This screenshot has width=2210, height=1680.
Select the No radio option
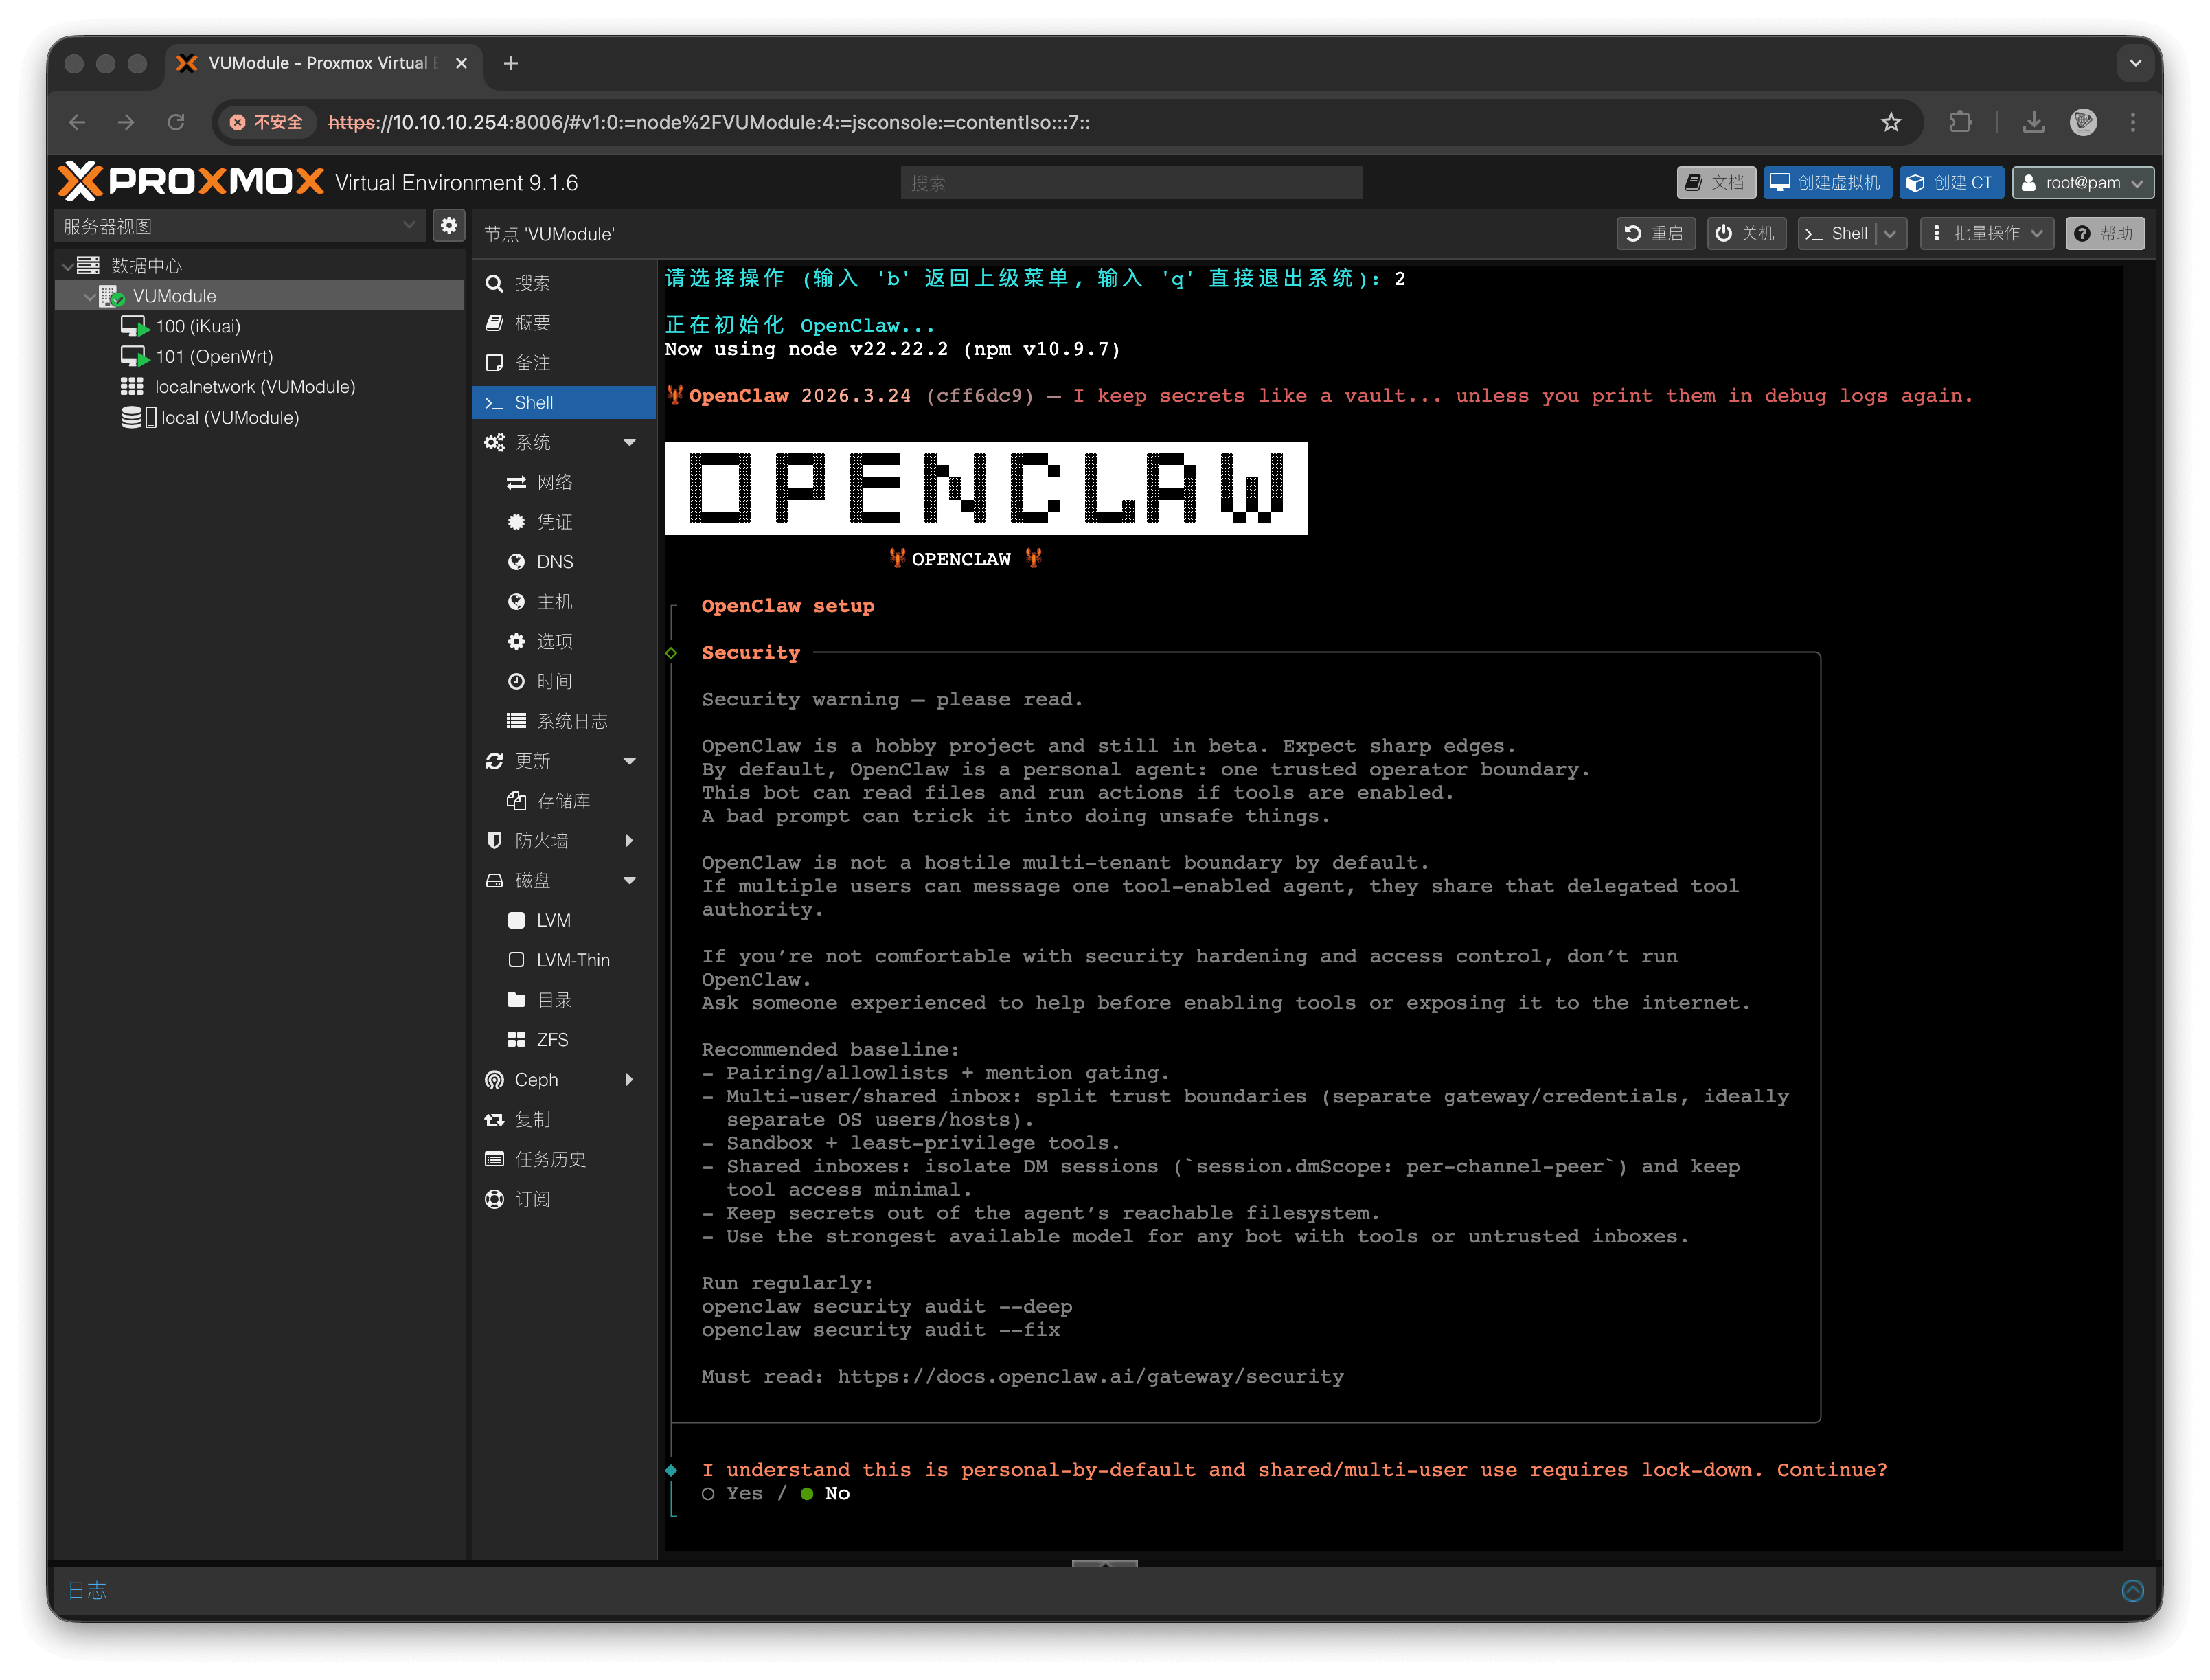click(x=825, y=1493)
